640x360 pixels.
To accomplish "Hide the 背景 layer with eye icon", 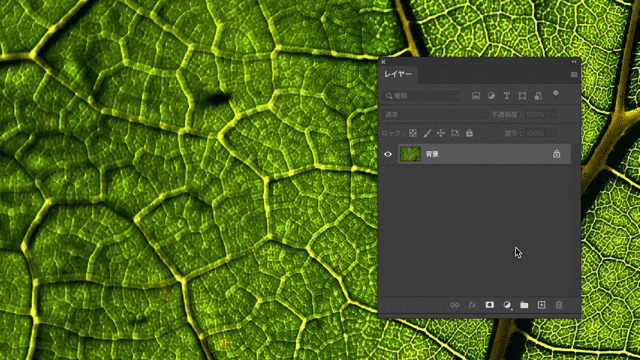I will point(388,154).
